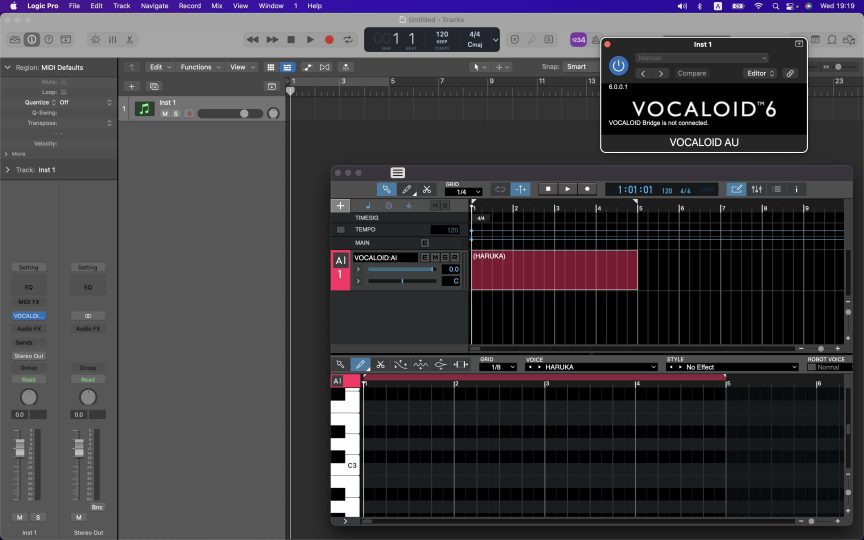Toggle the Flex button in tracks area

click(x=325, y=67)
